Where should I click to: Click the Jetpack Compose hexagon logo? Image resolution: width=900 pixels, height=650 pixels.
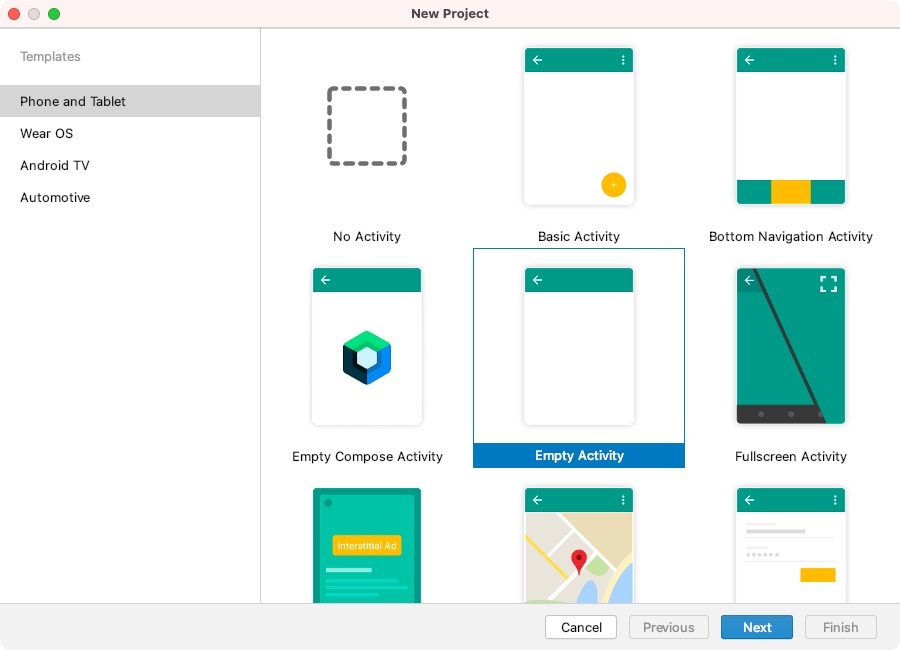[x=367, y=358]
